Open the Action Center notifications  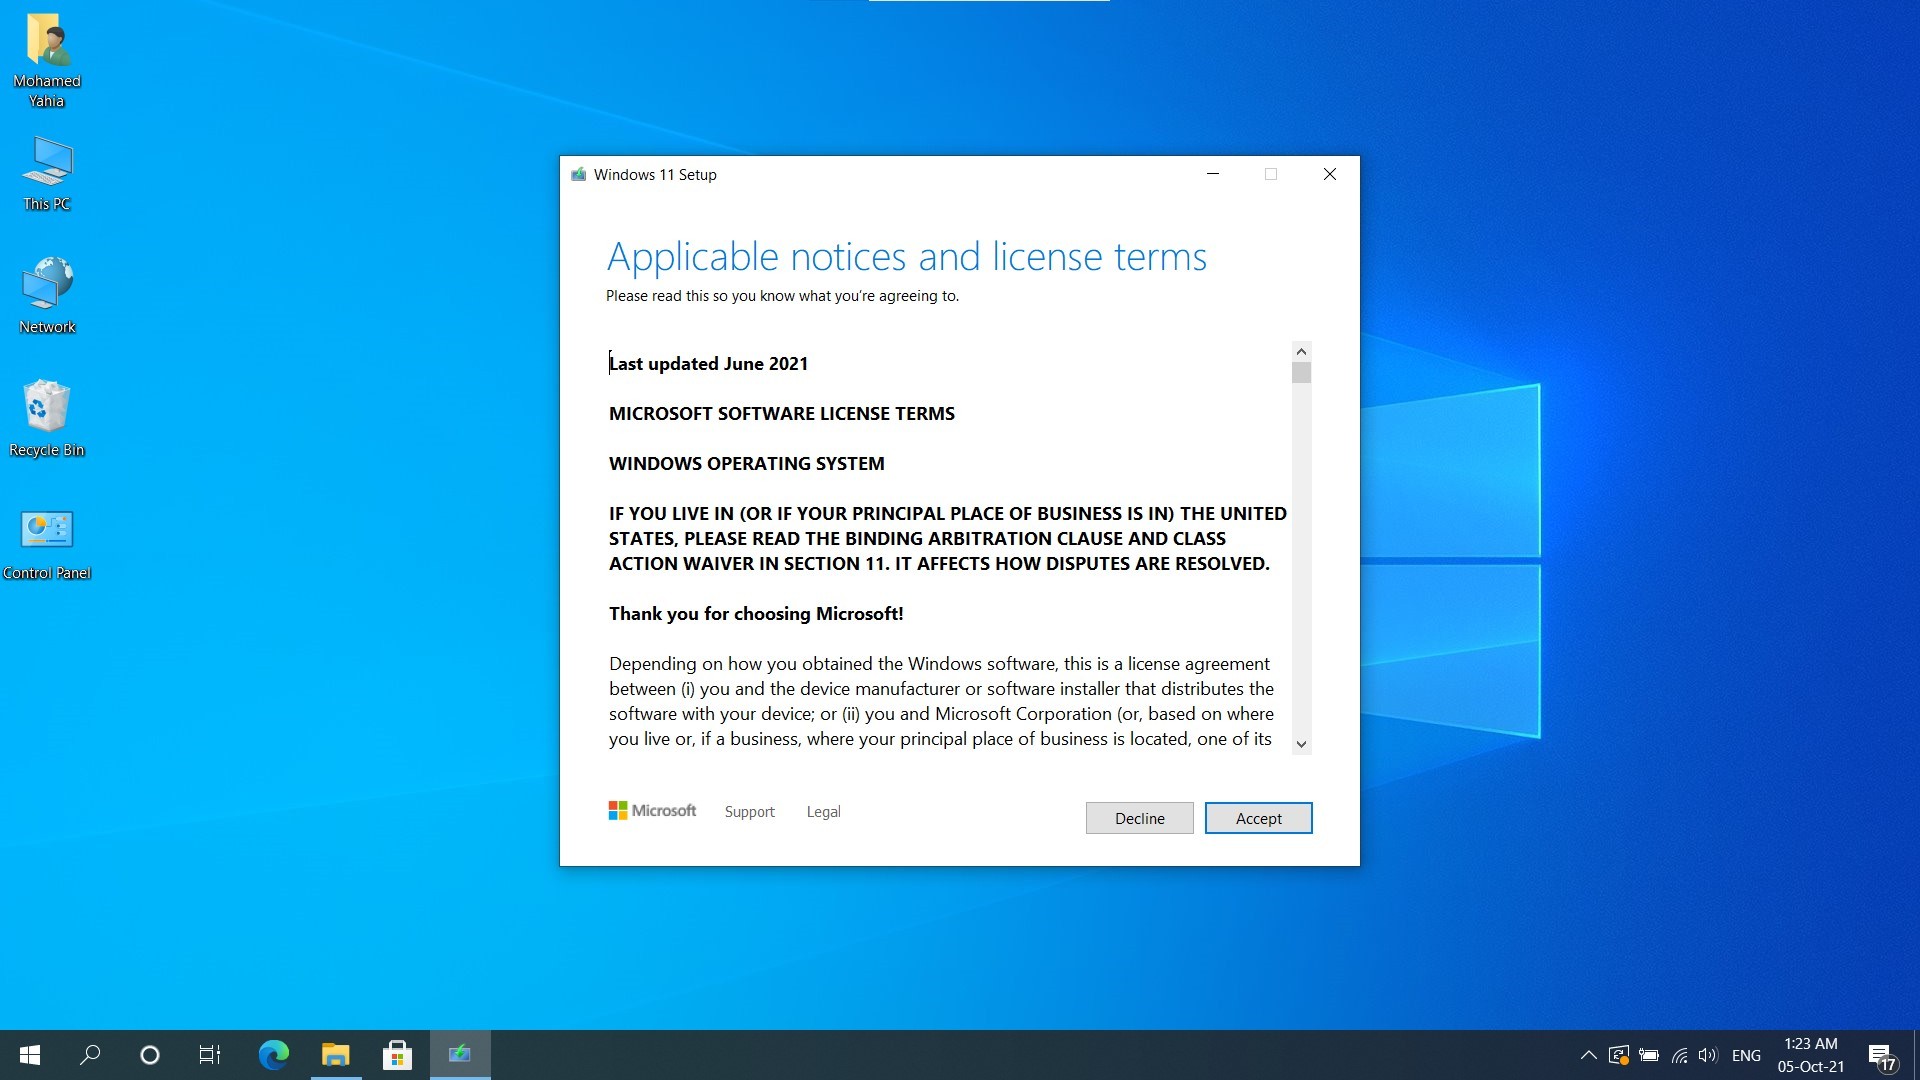[1881, 1055]
